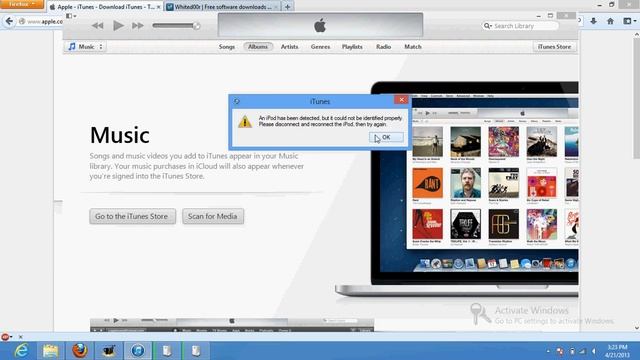
Task: Switch to the Playlists view
Action: [352, 47]
